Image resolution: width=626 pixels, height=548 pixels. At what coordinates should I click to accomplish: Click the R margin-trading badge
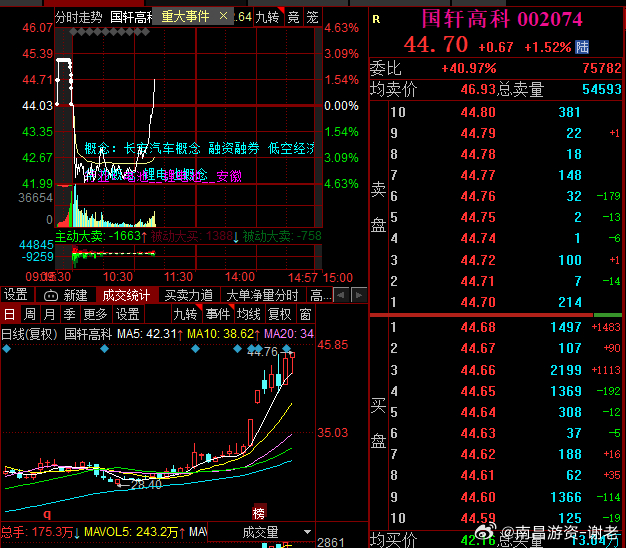[x=376, y=19]
